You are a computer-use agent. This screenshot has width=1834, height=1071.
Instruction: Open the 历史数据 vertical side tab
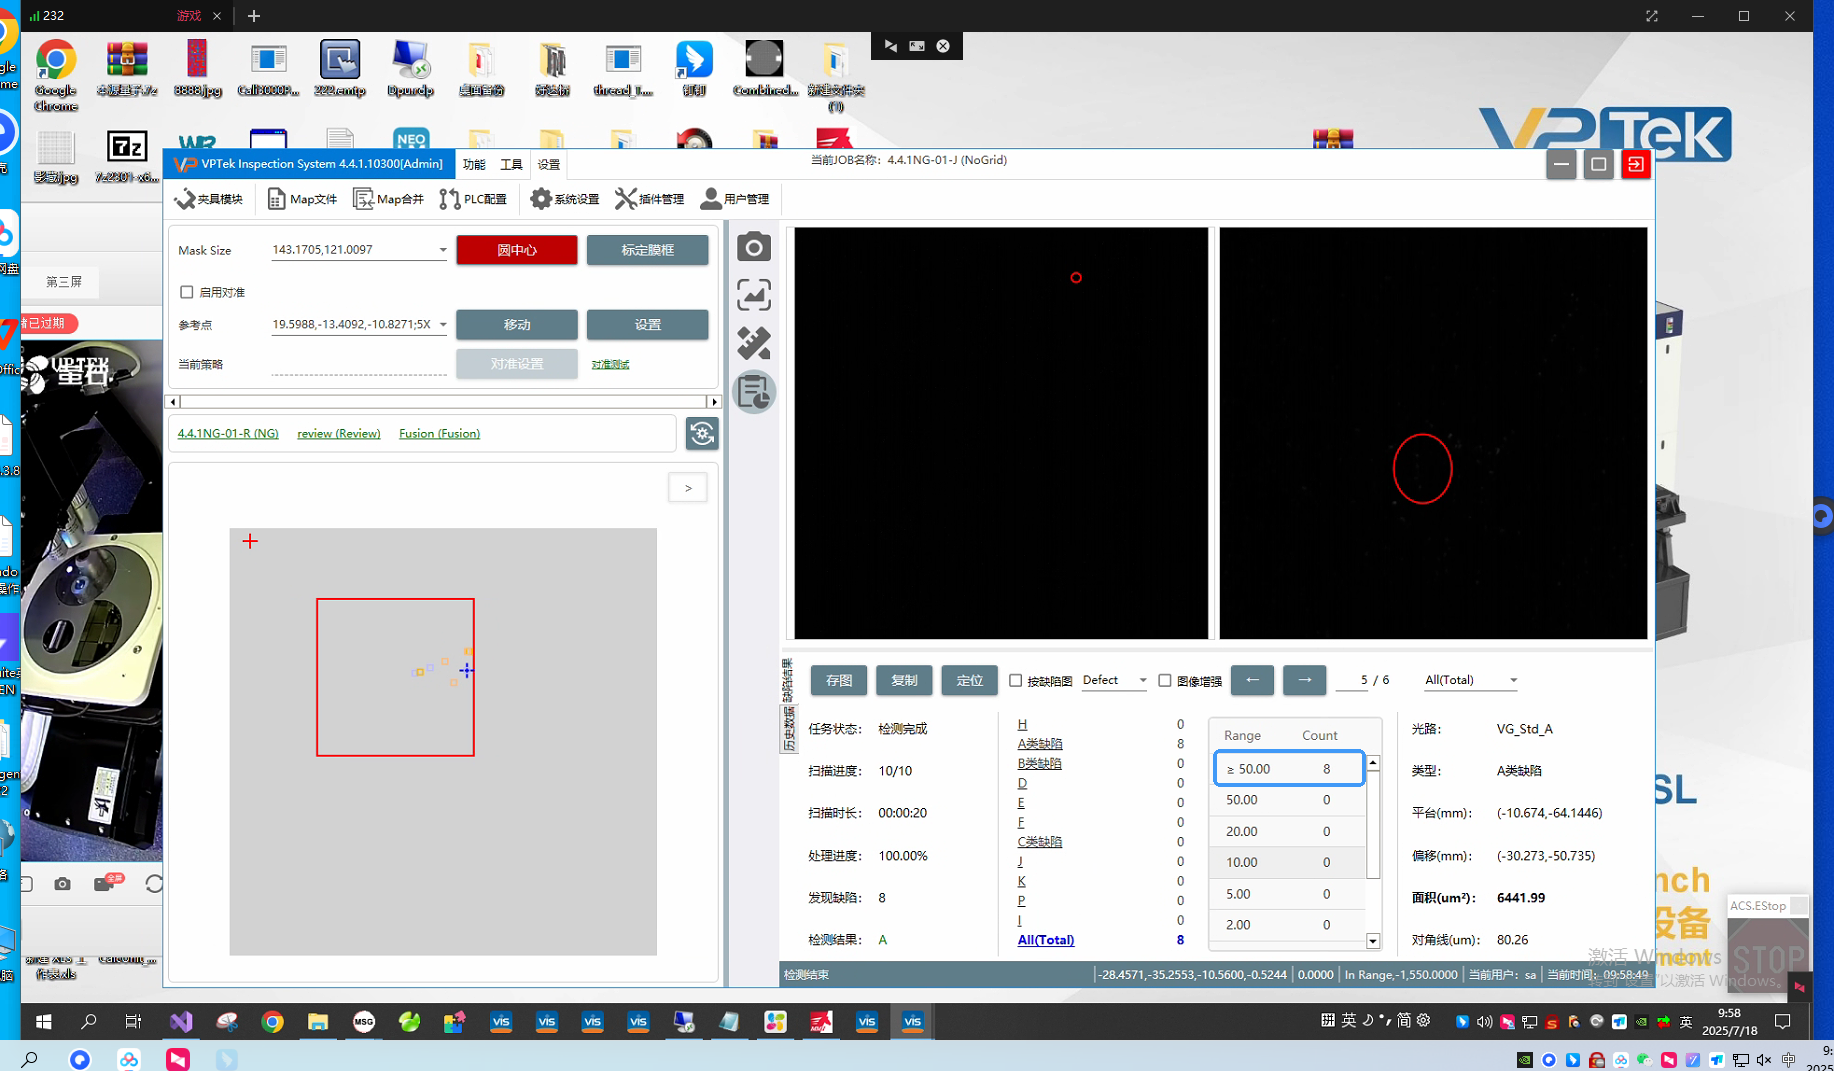click(788, 728)
